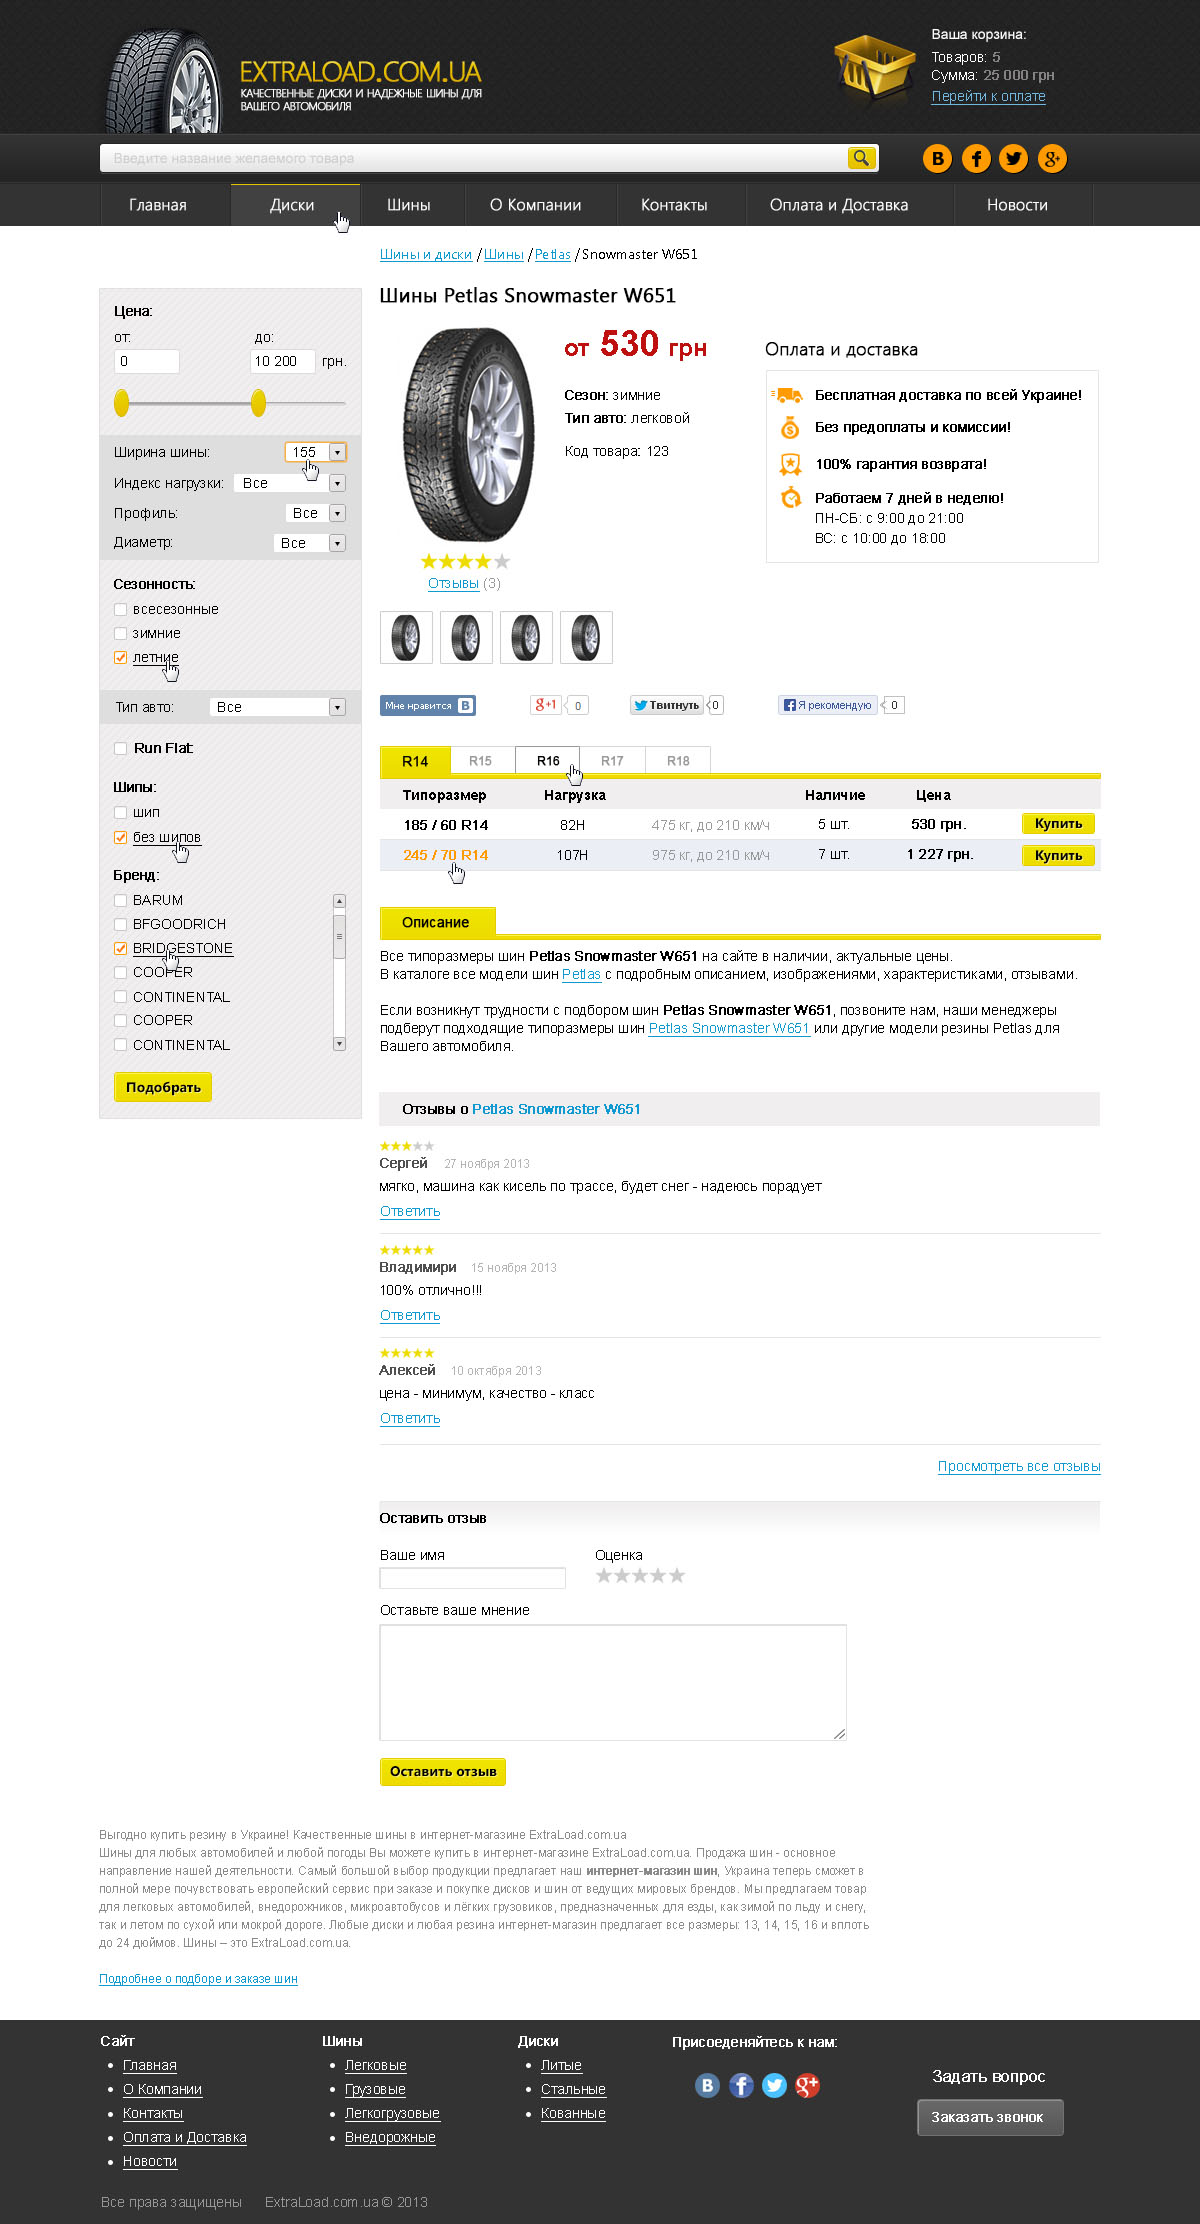Image resolution: width=1200 pixels, height=2224 pixels.
Task: Click 'Купить' for 245 / 70 R14
Action: tap(1058, 855)
